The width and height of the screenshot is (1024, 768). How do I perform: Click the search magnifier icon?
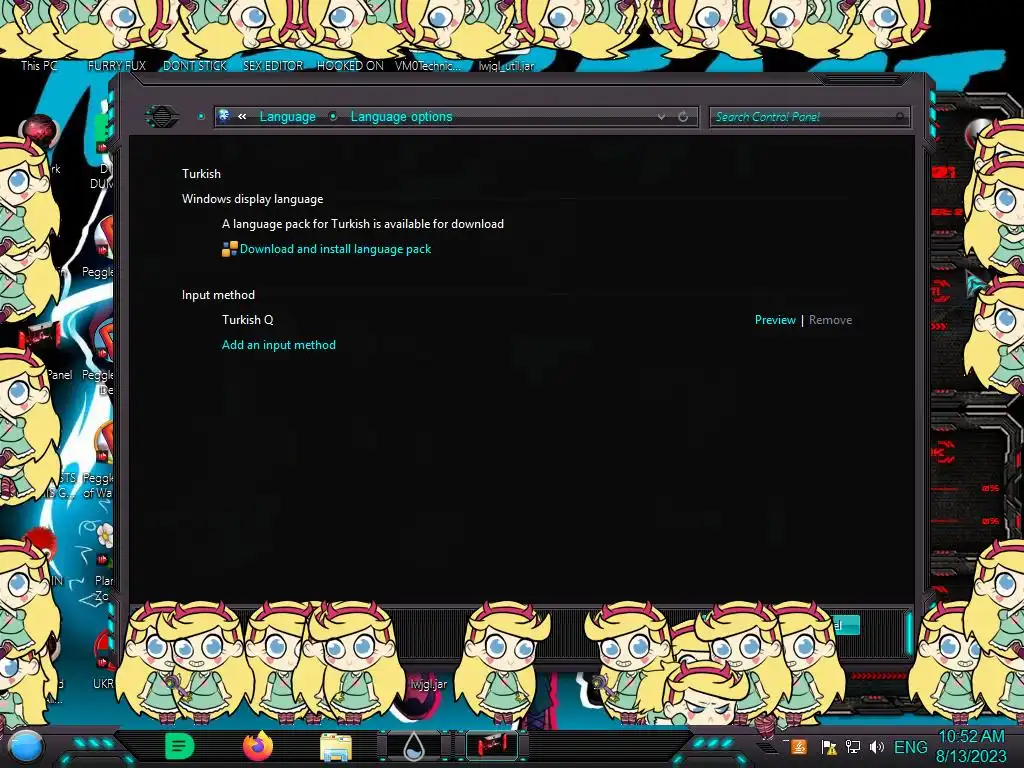(x=899, y=117)
